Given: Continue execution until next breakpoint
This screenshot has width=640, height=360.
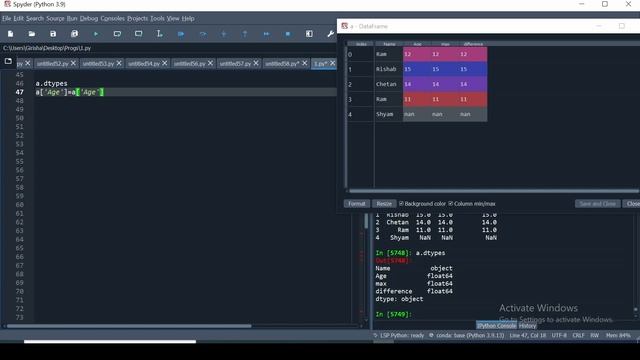Looking at the screenshot, I should [267, 34].
